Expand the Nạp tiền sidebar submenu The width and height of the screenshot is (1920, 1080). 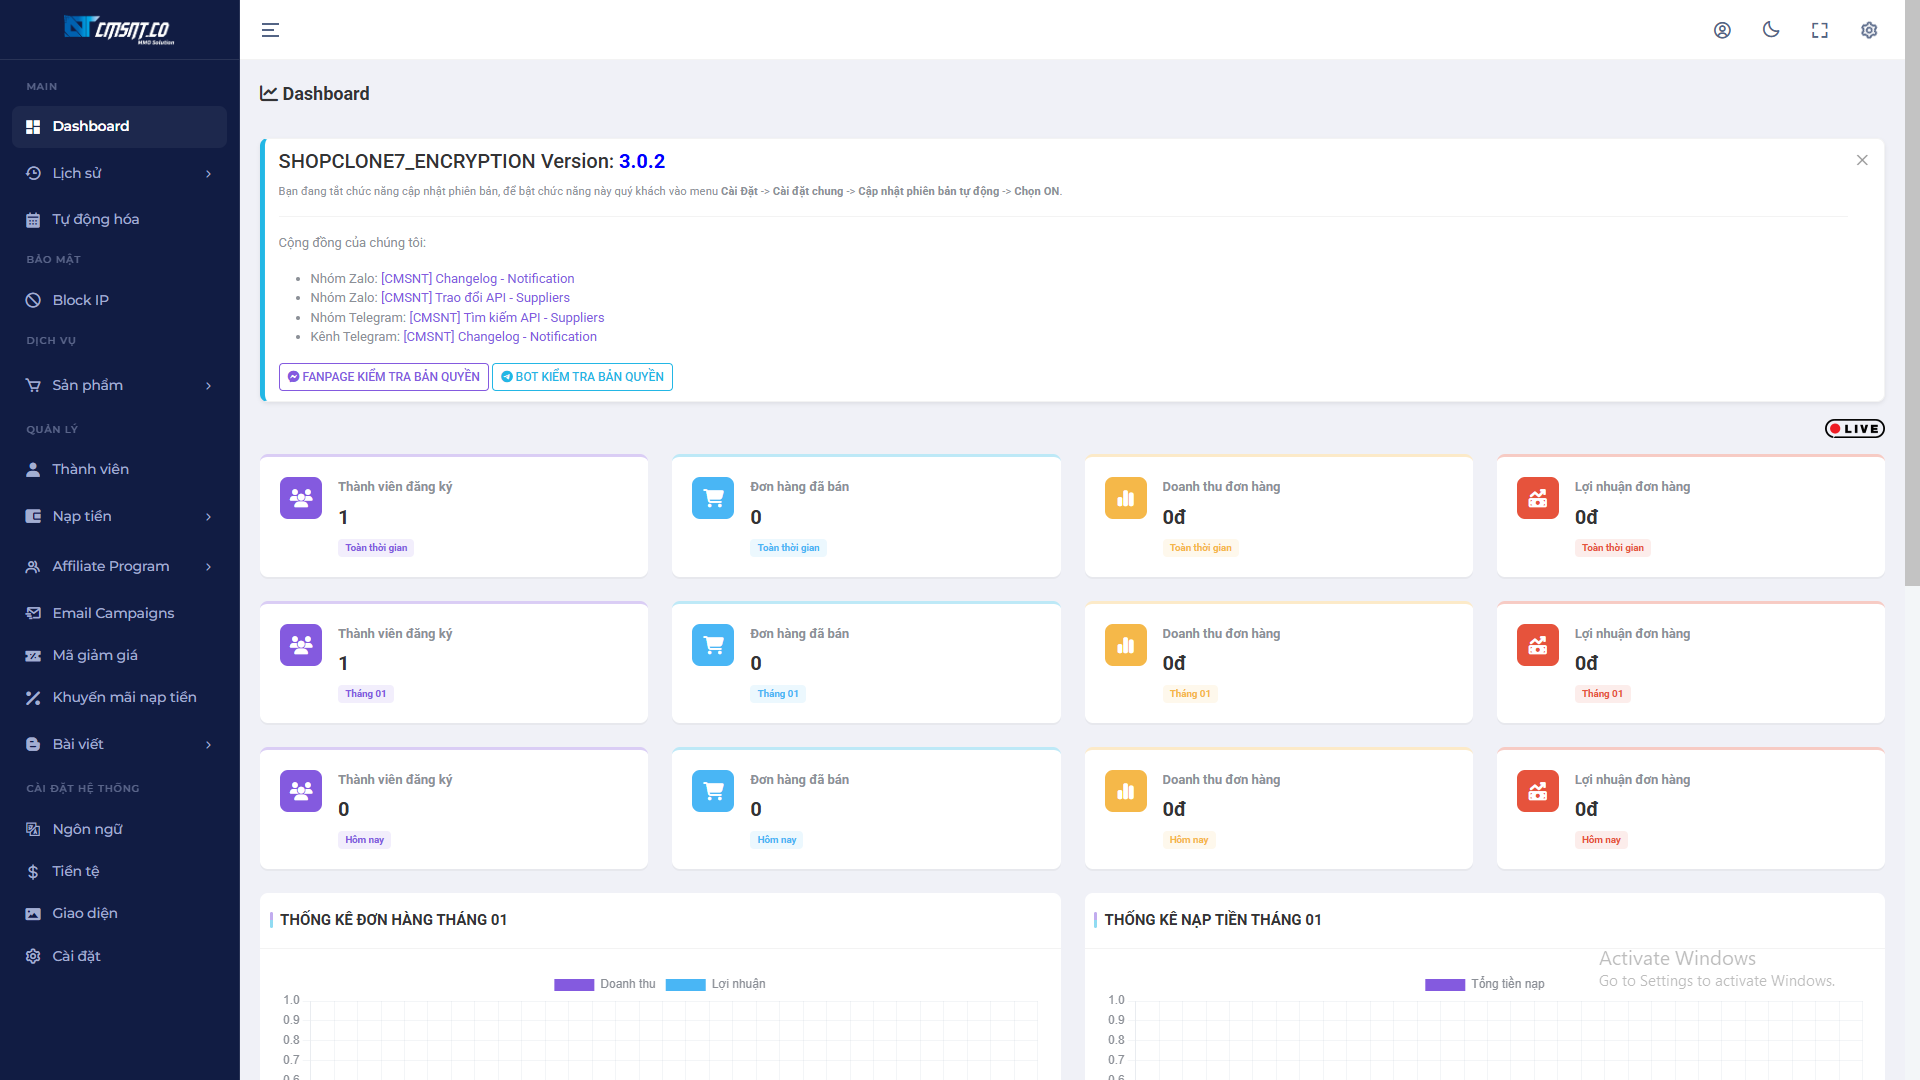(x=119, y=516)
